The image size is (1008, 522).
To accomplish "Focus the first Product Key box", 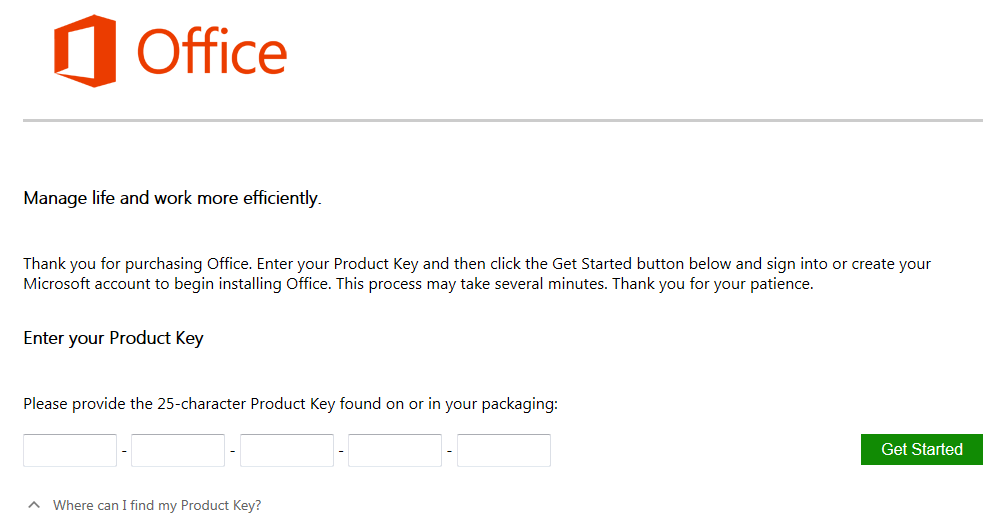I will tap(70, 450).
